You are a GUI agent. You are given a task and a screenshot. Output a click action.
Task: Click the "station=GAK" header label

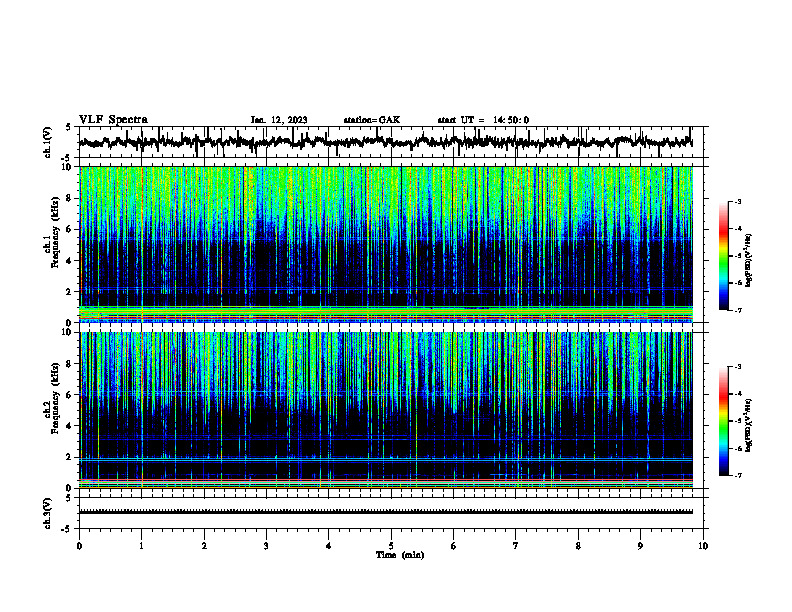click(x=372, y=120)
